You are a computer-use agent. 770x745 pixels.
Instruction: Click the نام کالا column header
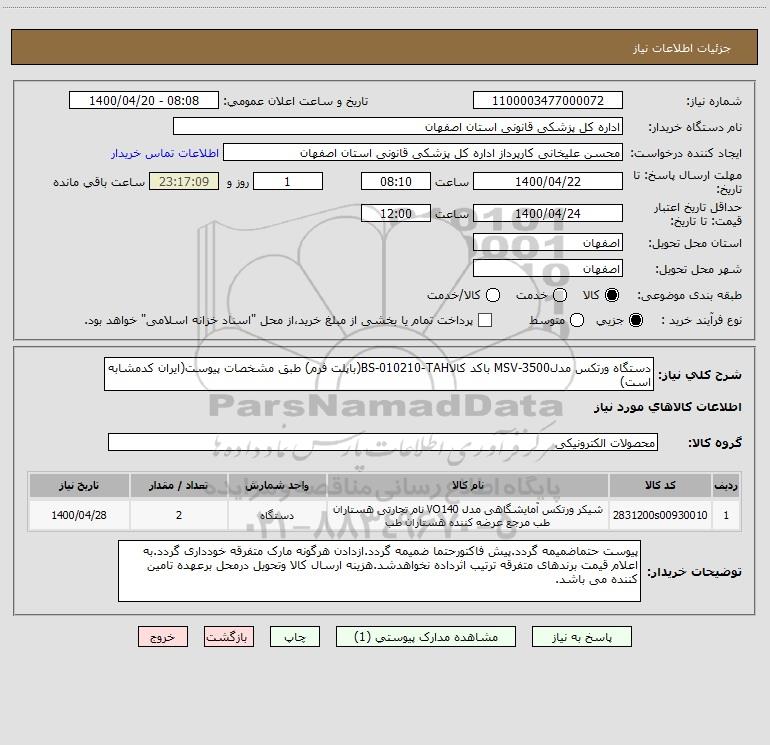tap(468, 485)
